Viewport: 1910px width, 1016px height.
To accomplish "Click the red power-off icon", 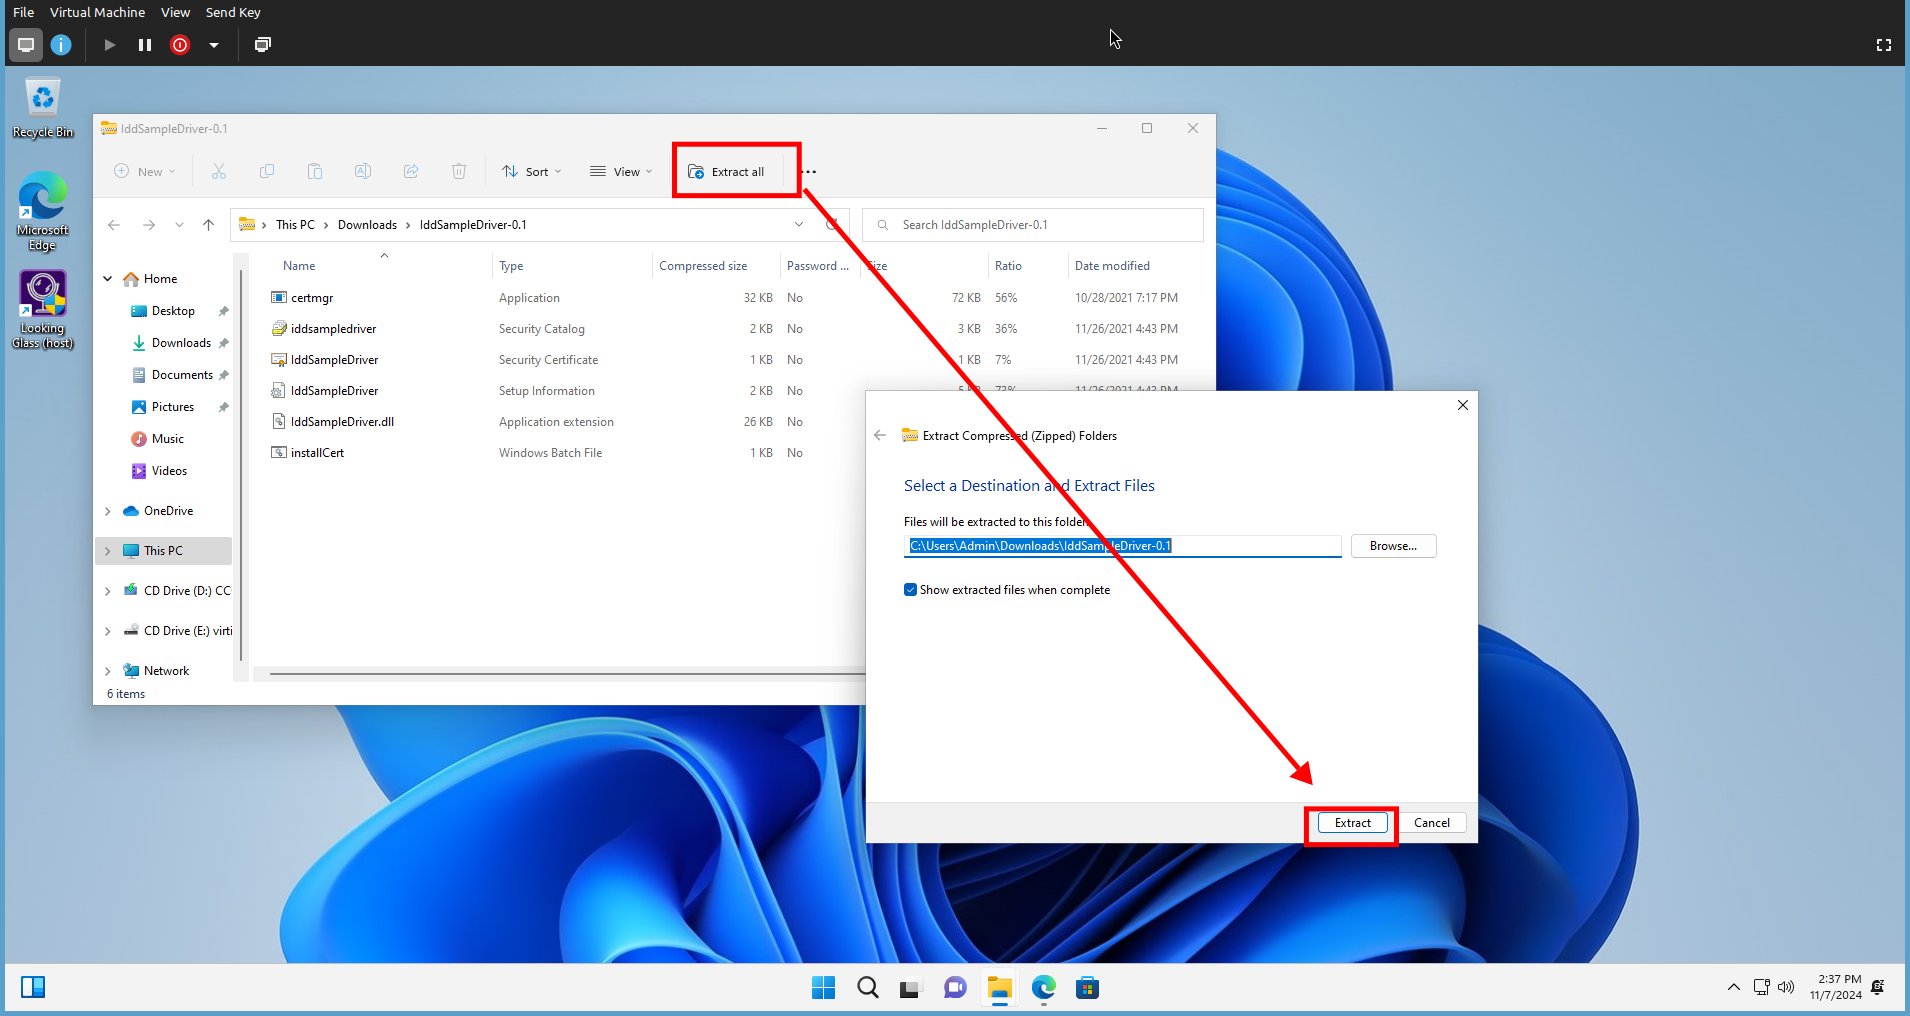I will coord(180,44).
